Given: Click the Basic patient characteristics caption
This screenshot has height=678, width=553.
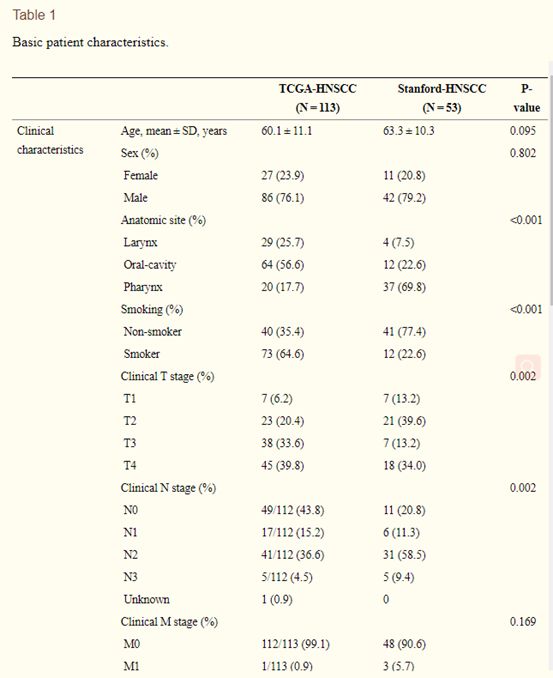Looking at the screenshot, I should coord(90,42).
